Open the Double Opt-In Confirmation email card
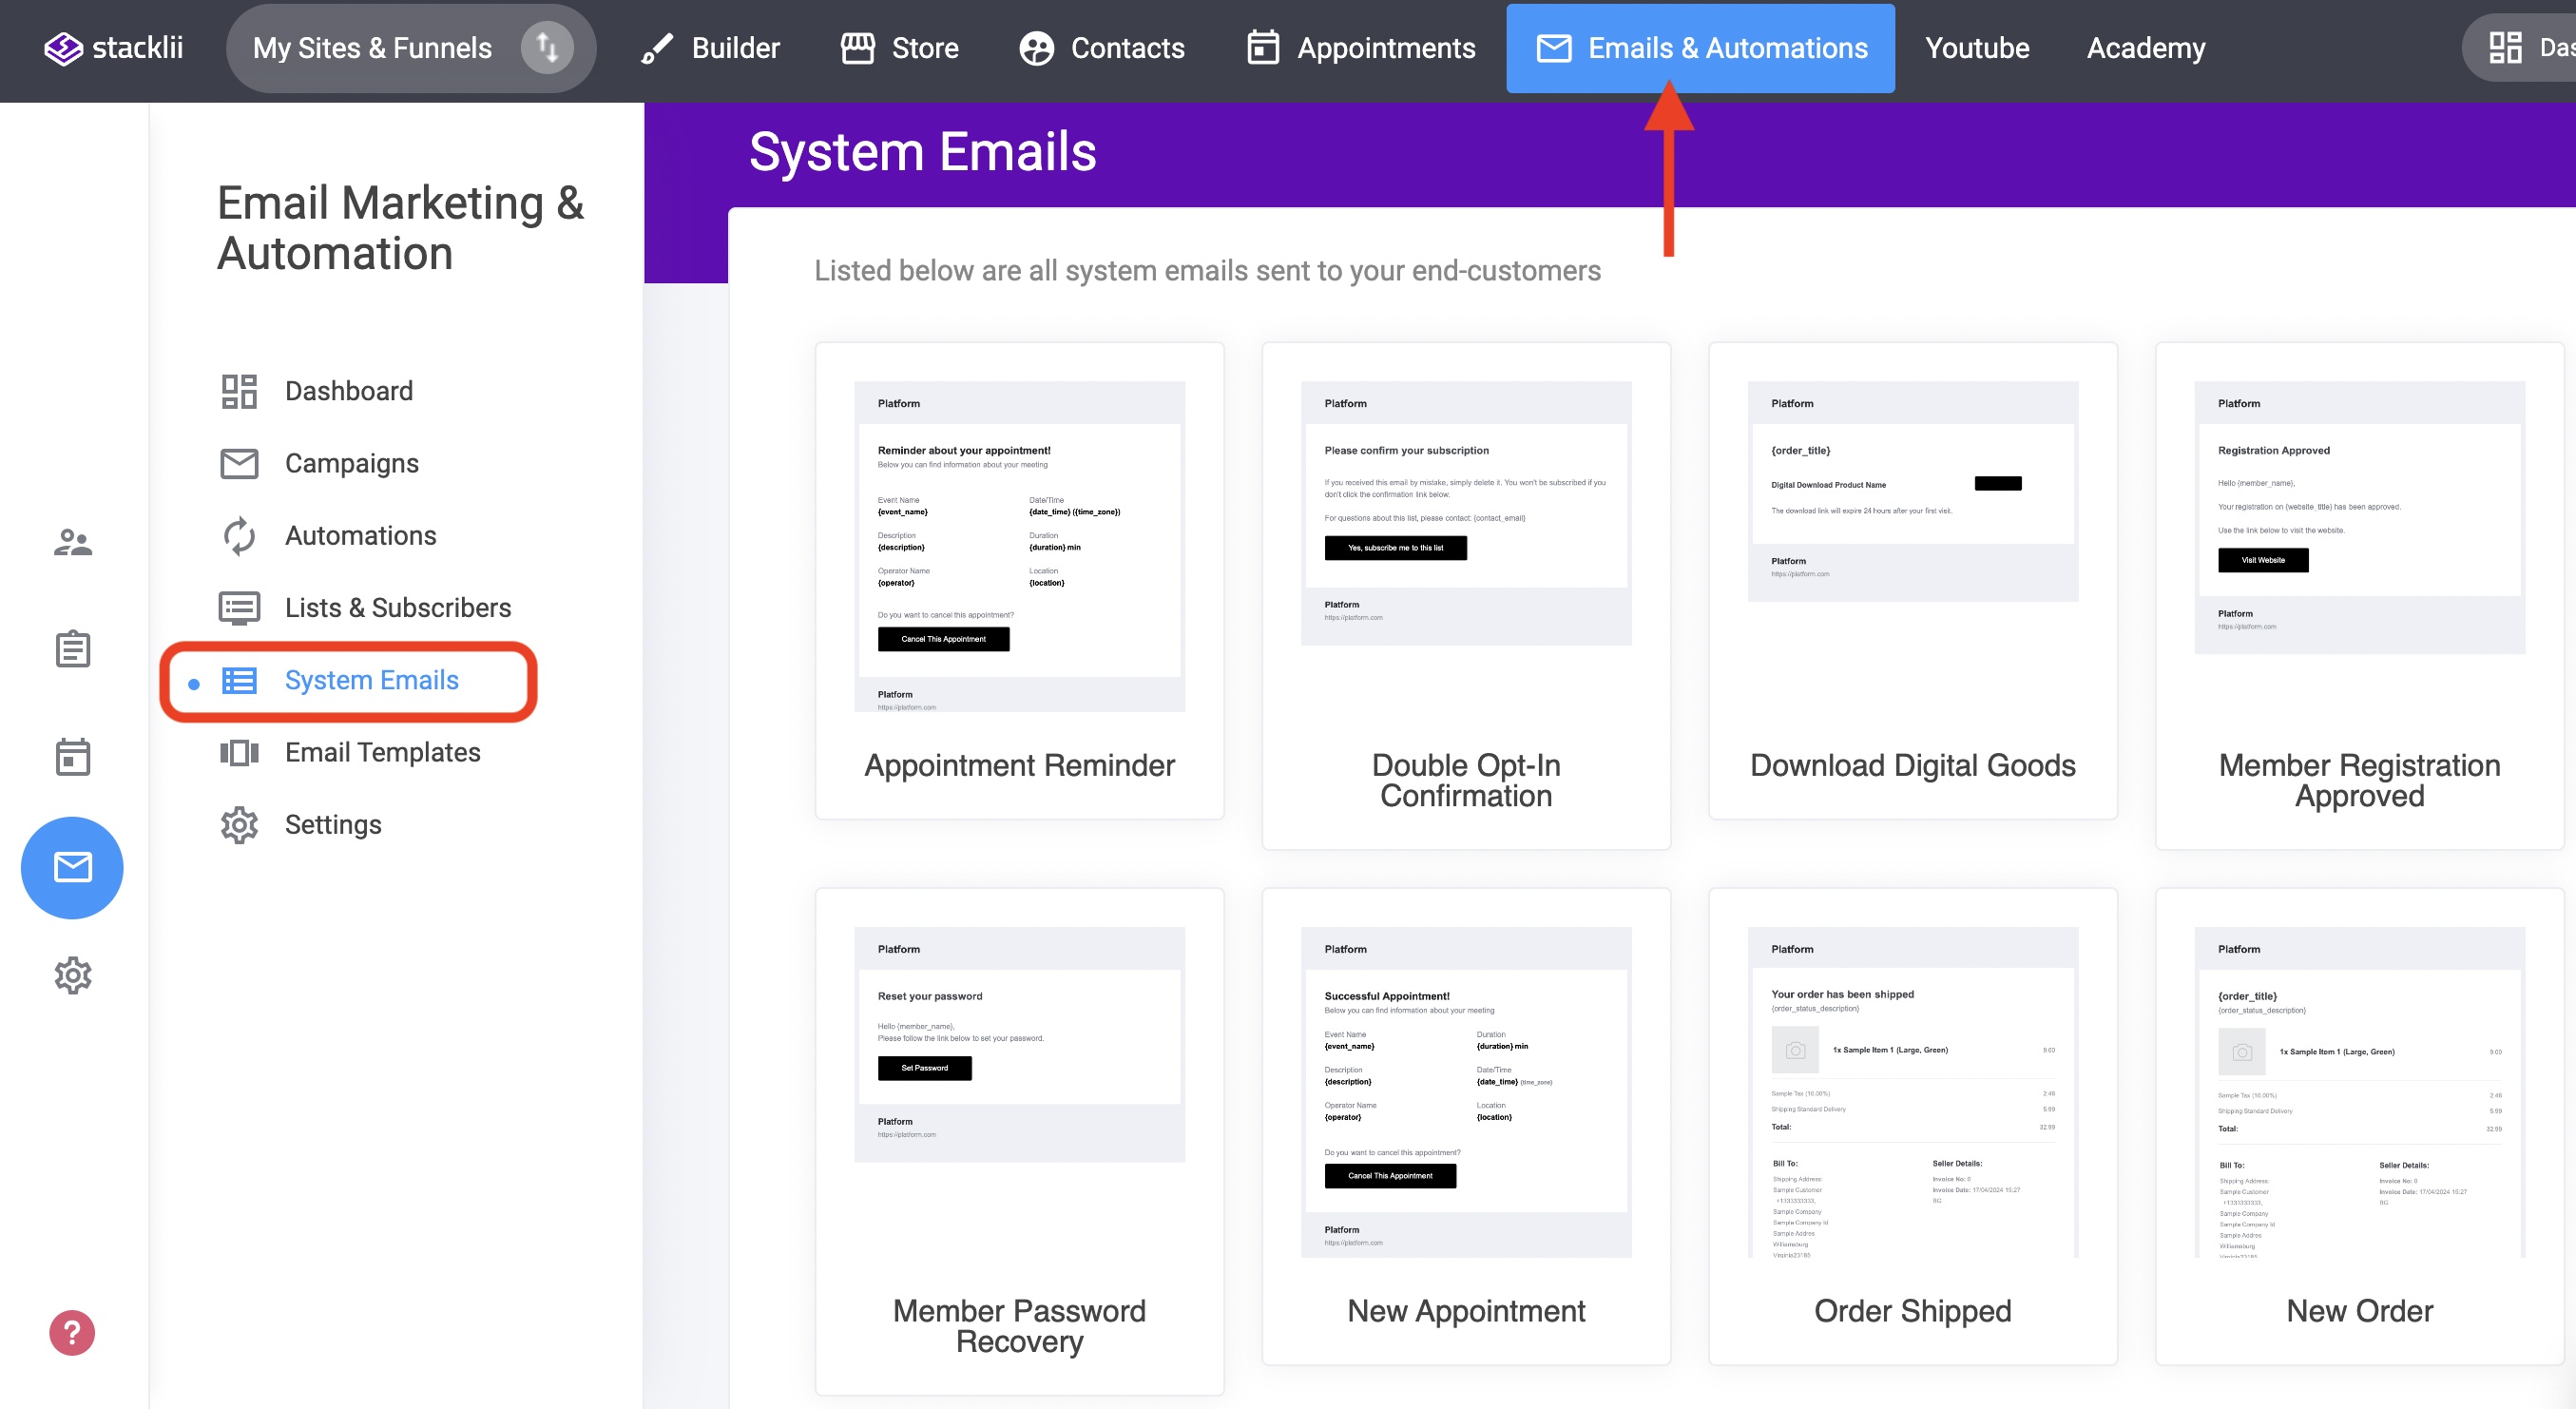 pos(1466,595)
